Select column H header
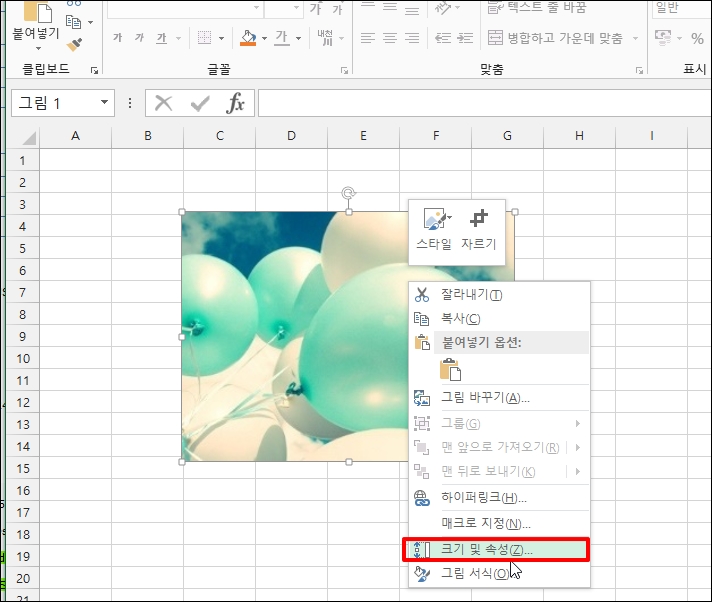The width and height of the screenshot is (712, 602). 579,136
